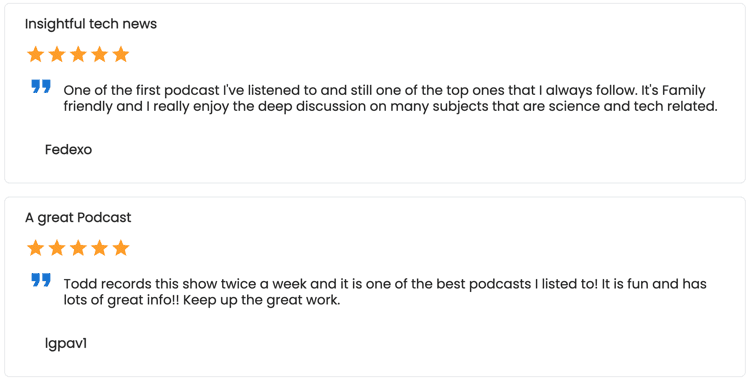Select the 'A great Podcast' review title

pyautogui.click(x=78, y=218)
